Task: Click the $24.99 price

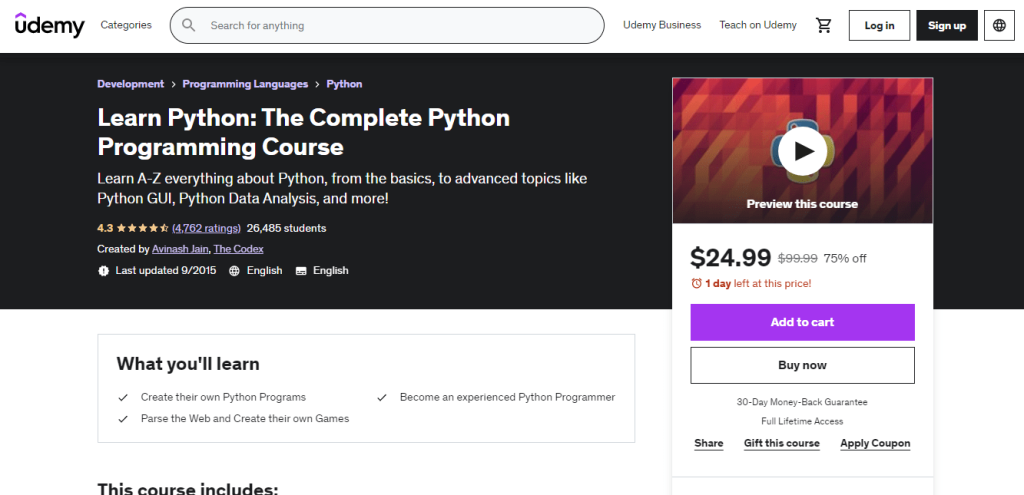Action: [731, 258]
